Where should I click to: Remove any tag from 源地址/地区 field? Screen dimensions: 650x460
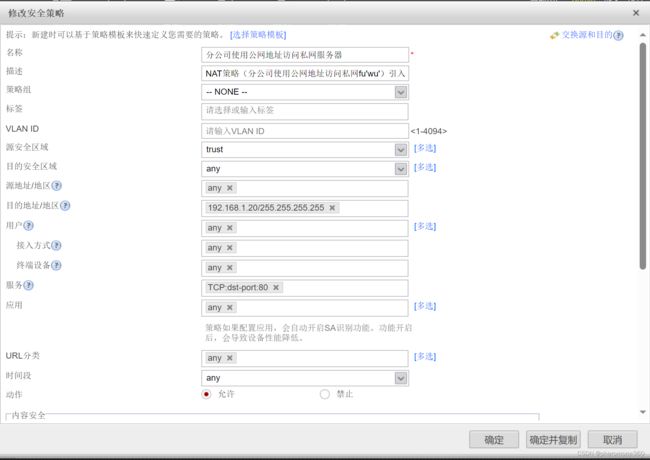click(230, 188)
